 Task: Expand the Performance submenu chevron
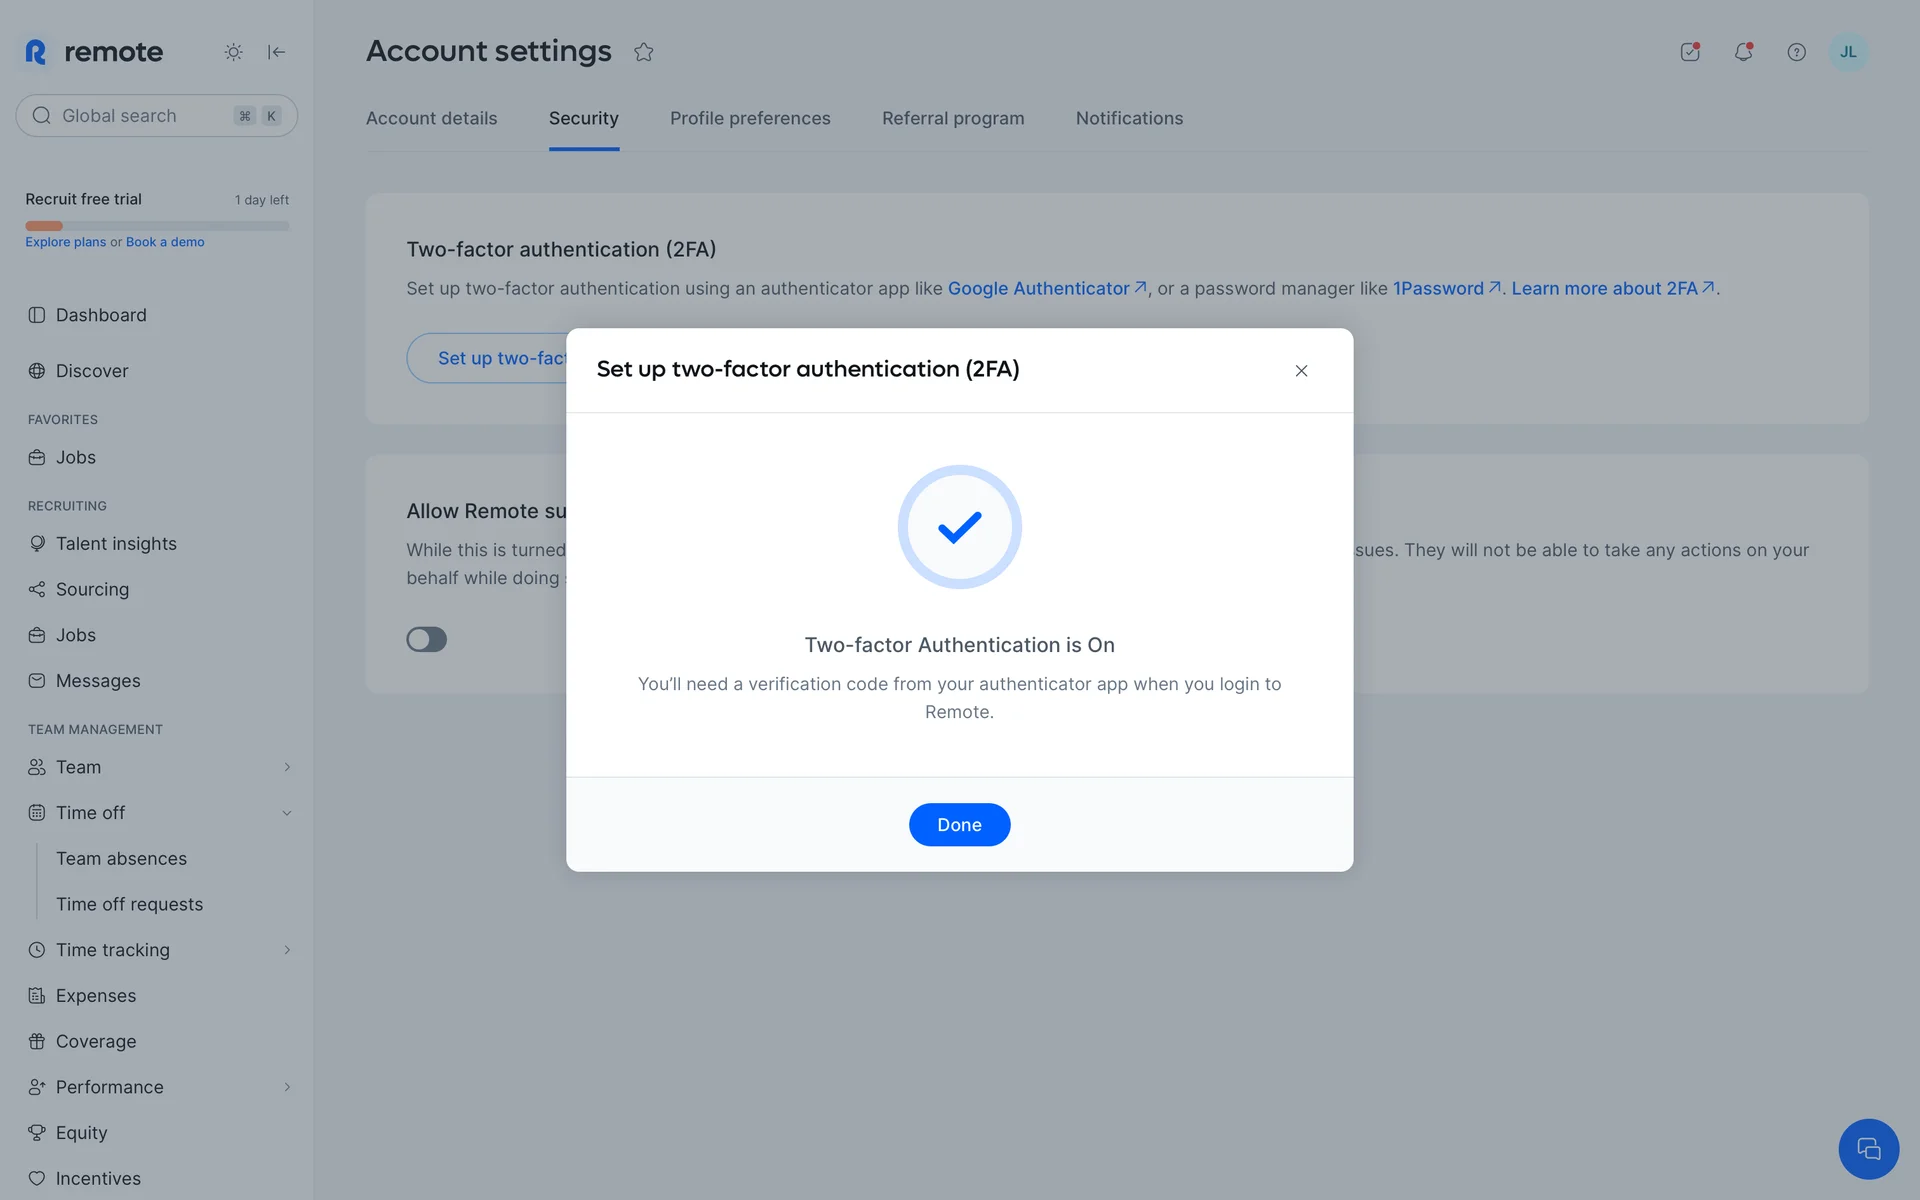tap(287, 1087)
